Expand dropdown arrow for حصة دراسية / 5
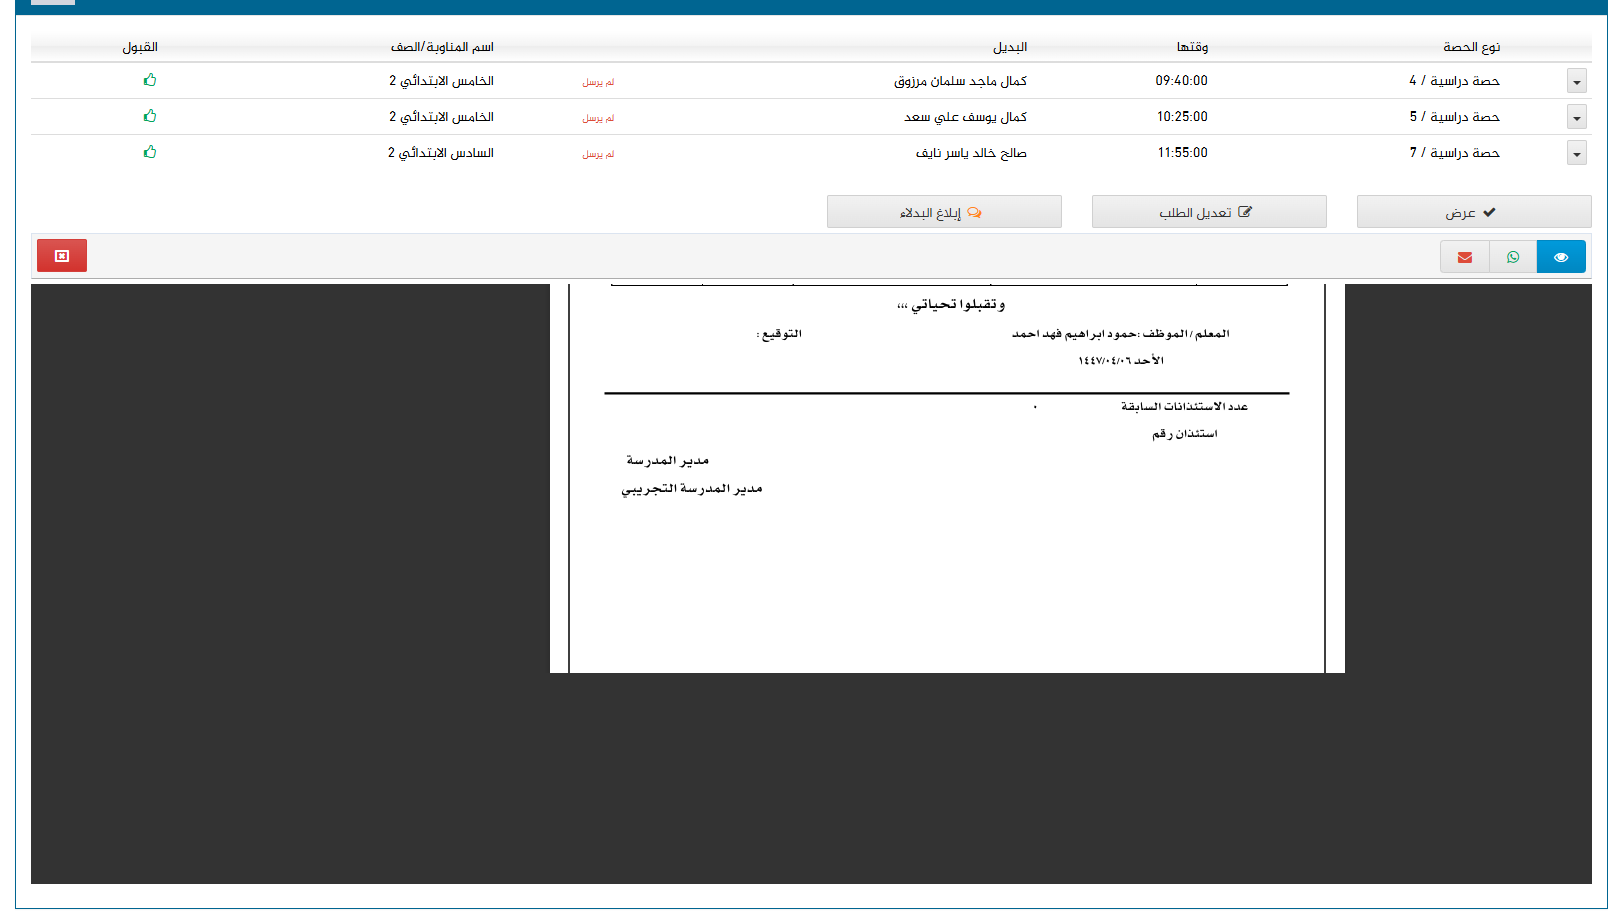 (1576, 118)
